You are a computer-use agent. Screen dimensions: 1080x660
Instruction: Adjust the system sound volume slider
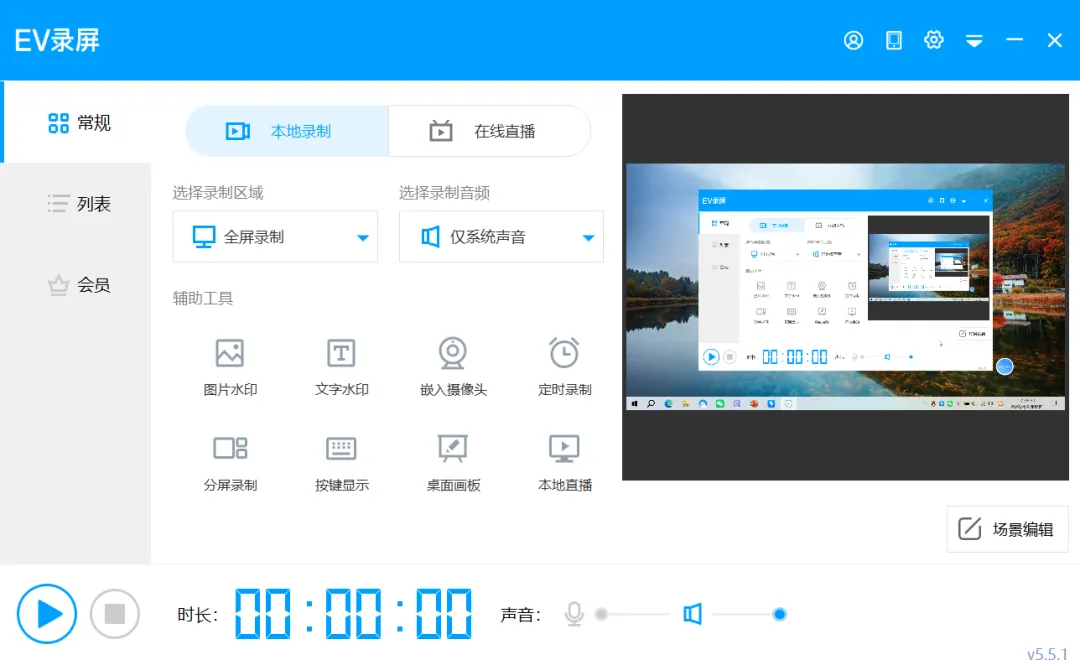coord(749,614)
